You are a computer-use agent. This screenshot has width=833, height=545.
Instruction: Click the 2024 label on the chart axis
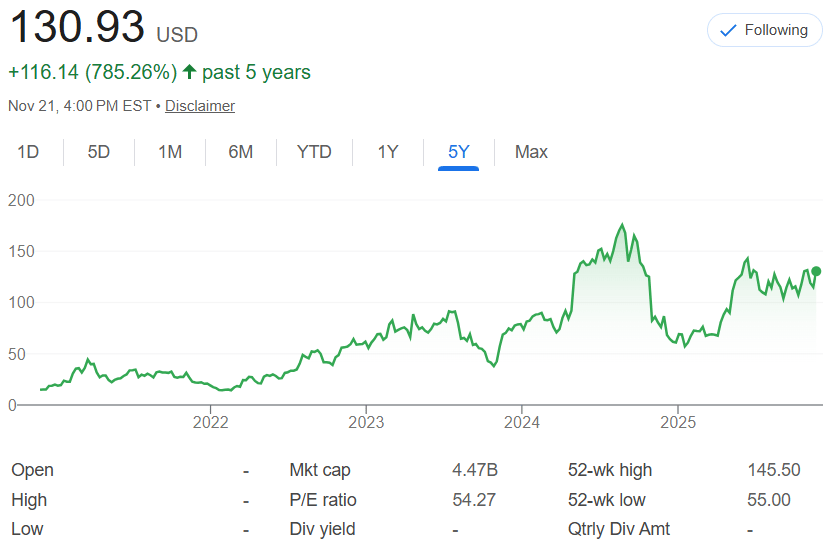[523, 421]
